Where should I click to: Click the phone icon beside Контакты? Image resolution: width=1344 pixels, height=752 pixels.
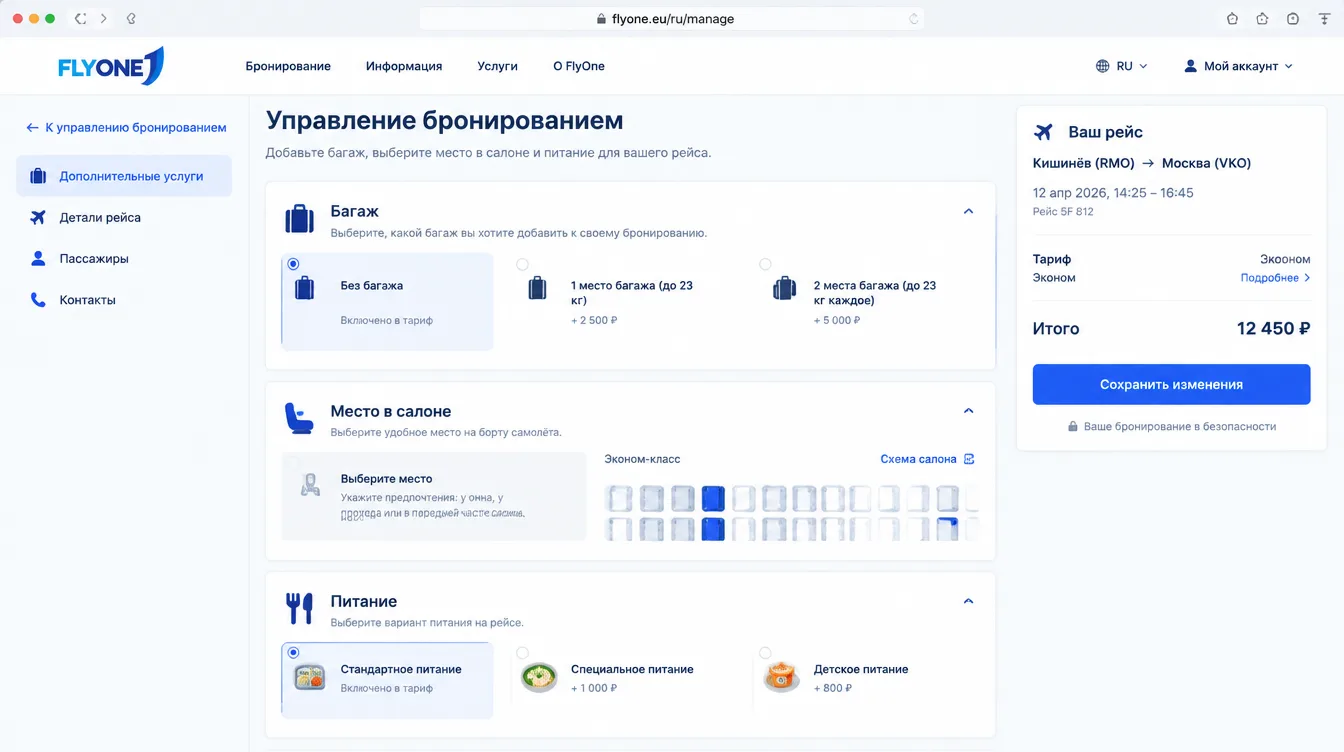point(38,300)
